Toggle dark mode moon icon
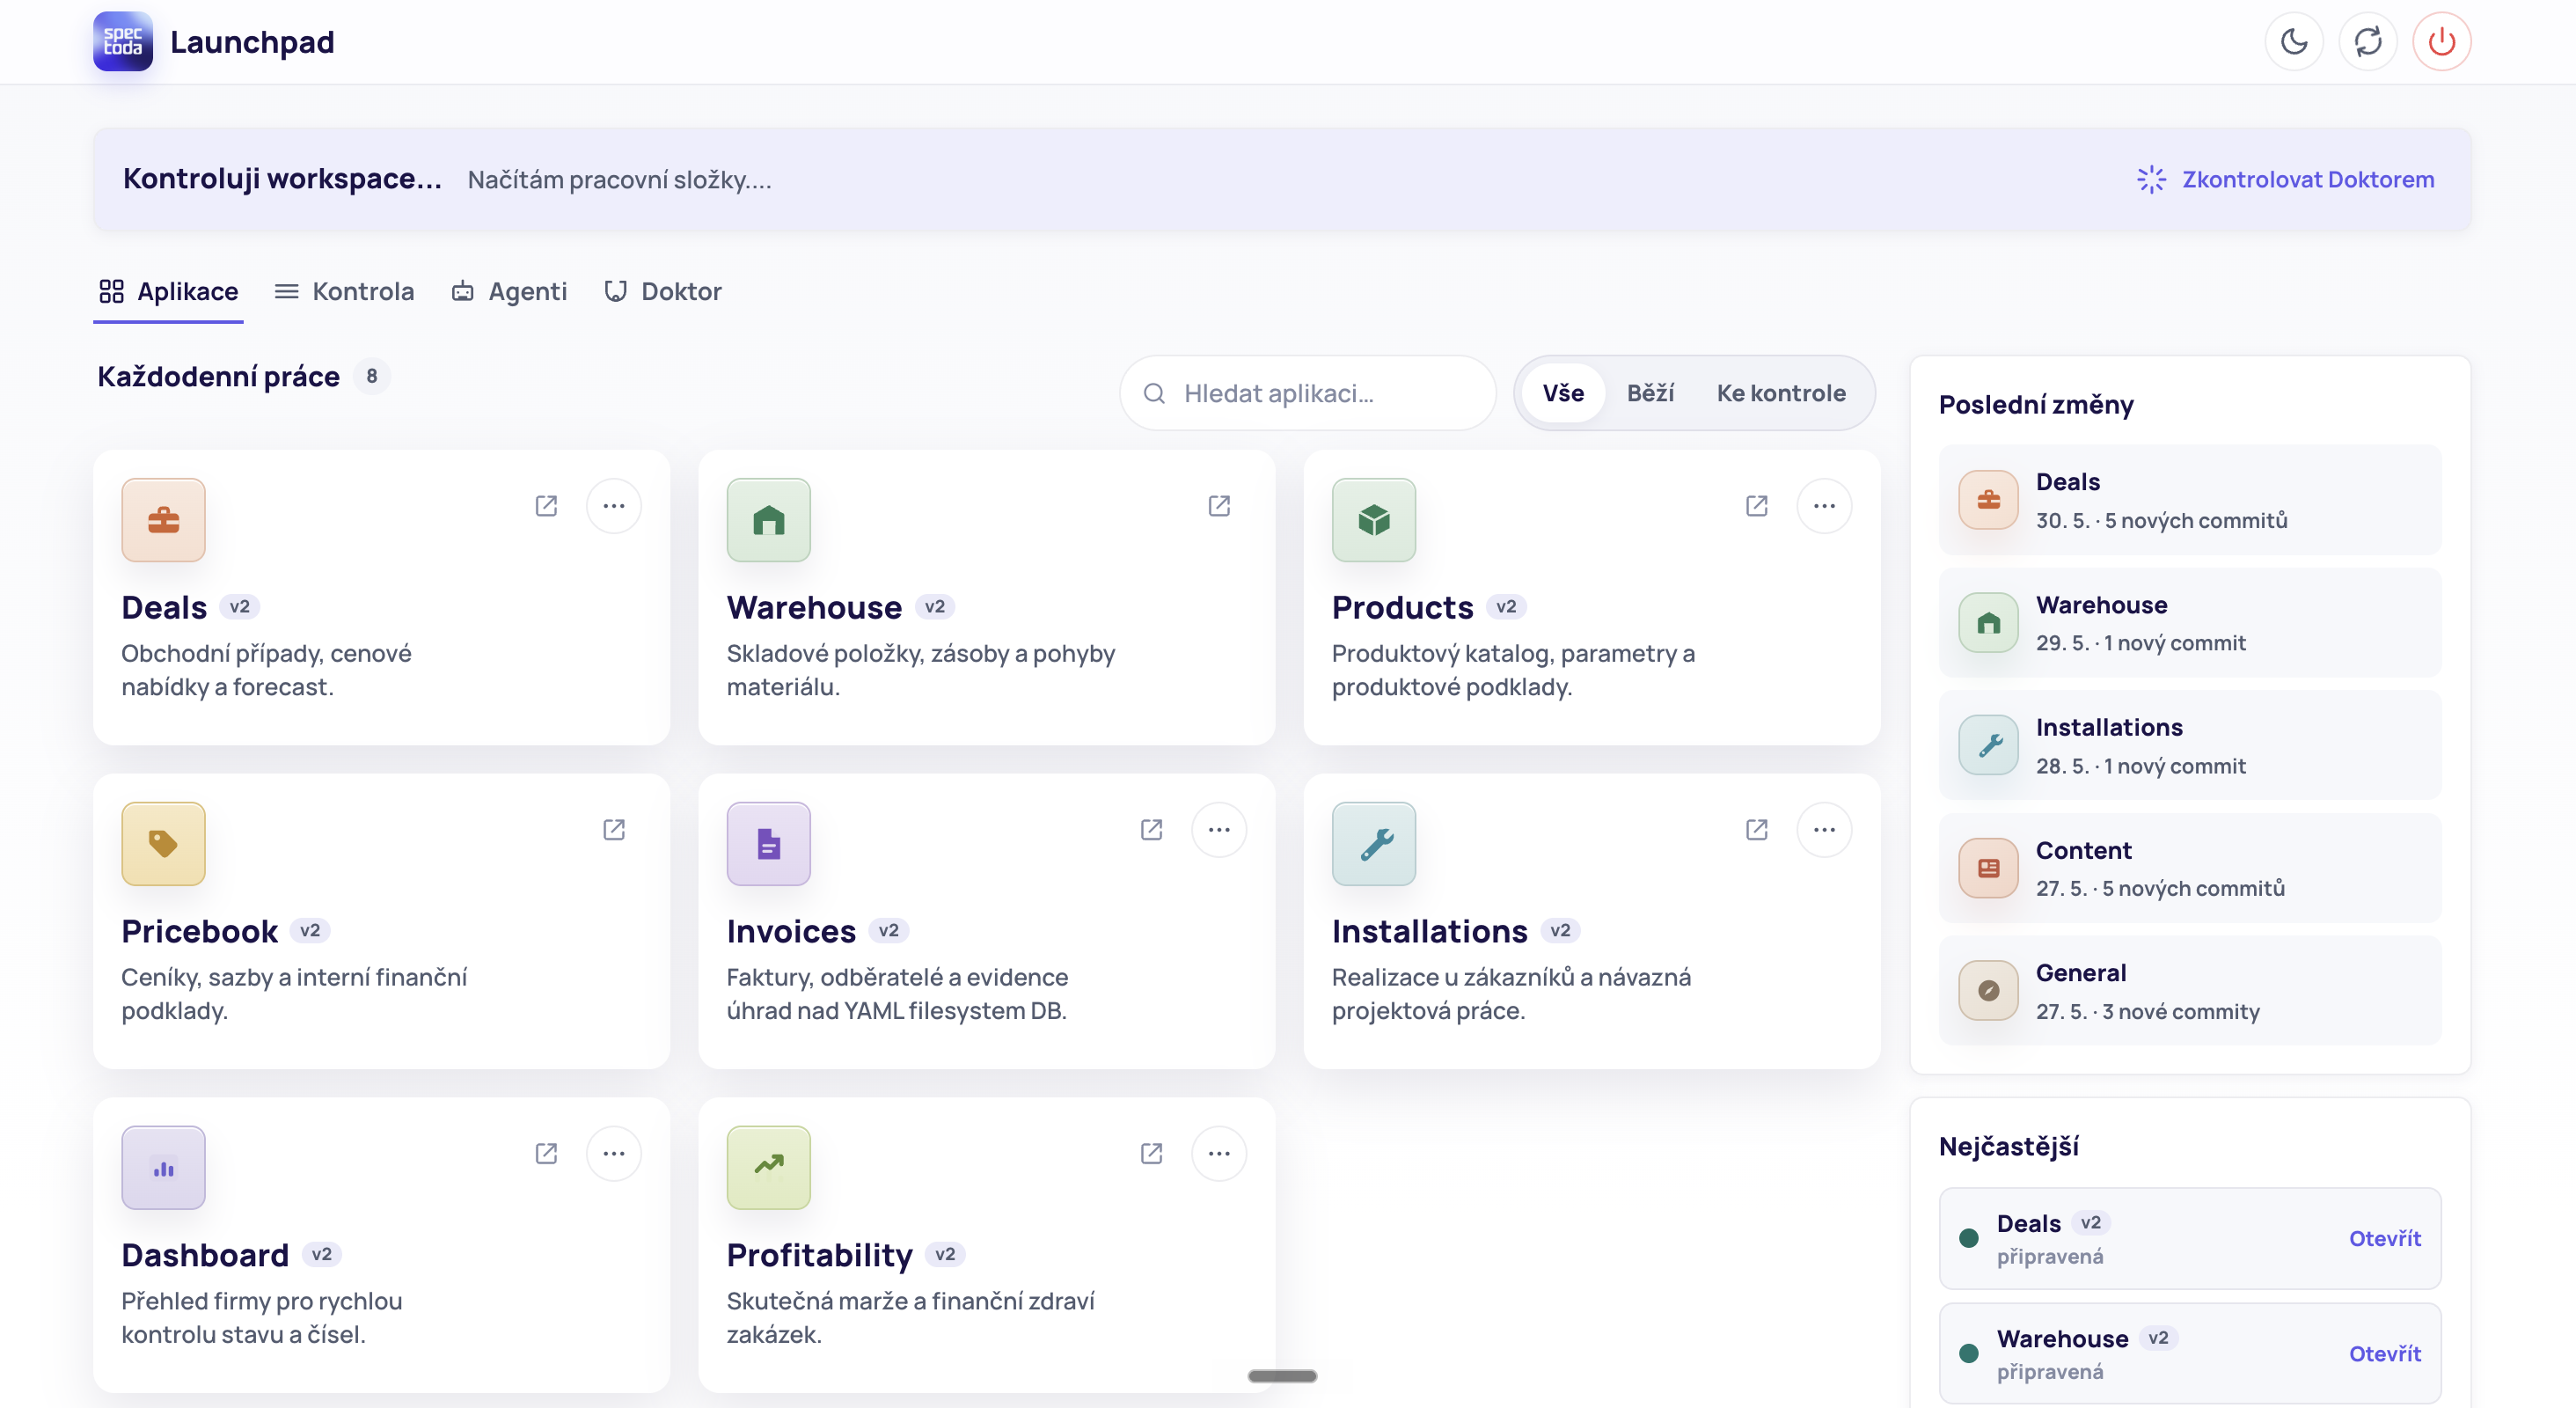This screenshot has width=2576, height=1408. [2294, 42]
